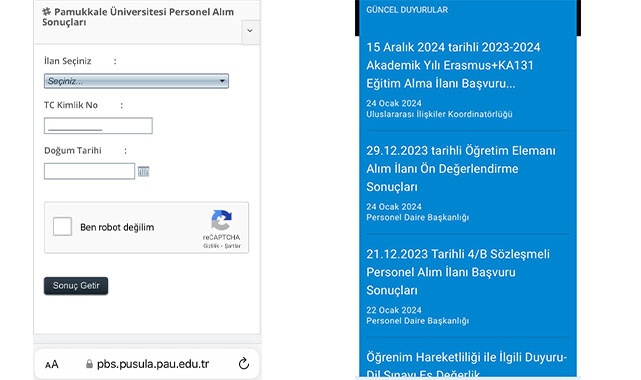641x380 pixels.
Task: Open the reCAPTCHA Şartlar link
Action: point(233,246)
